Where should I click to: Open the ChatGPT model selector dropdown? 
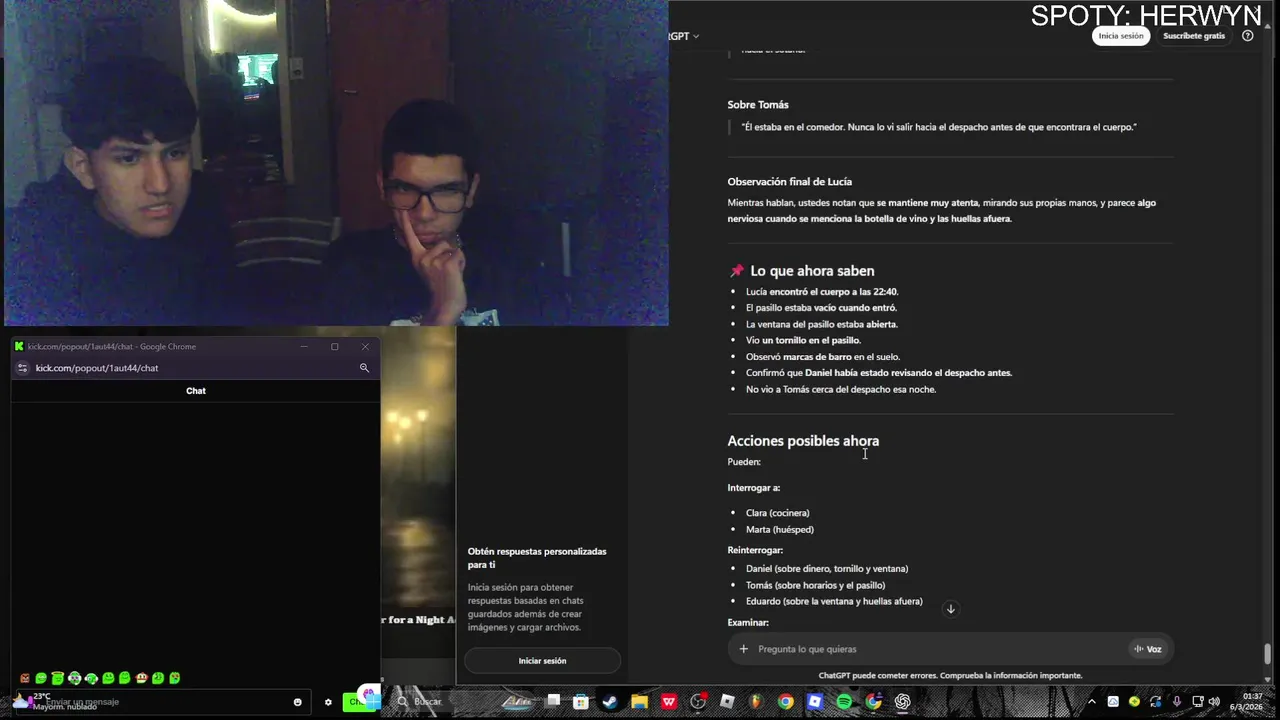684,36
